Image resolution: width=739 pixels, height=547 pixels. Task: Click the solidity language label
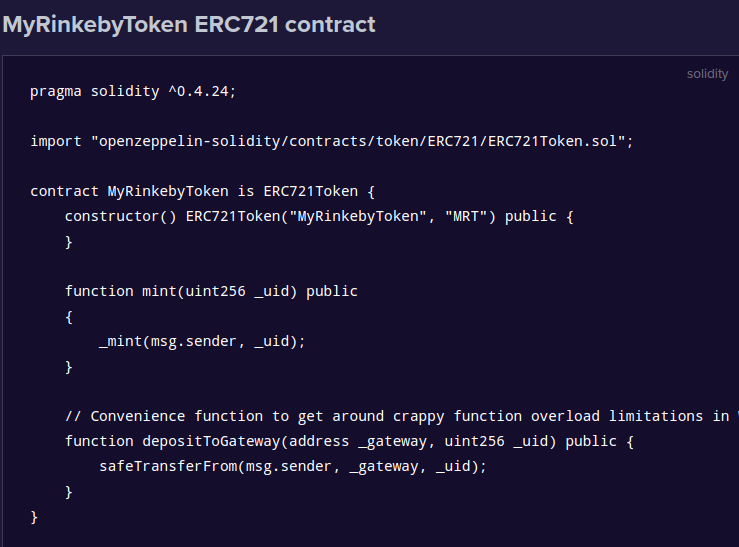pos(707,74)
